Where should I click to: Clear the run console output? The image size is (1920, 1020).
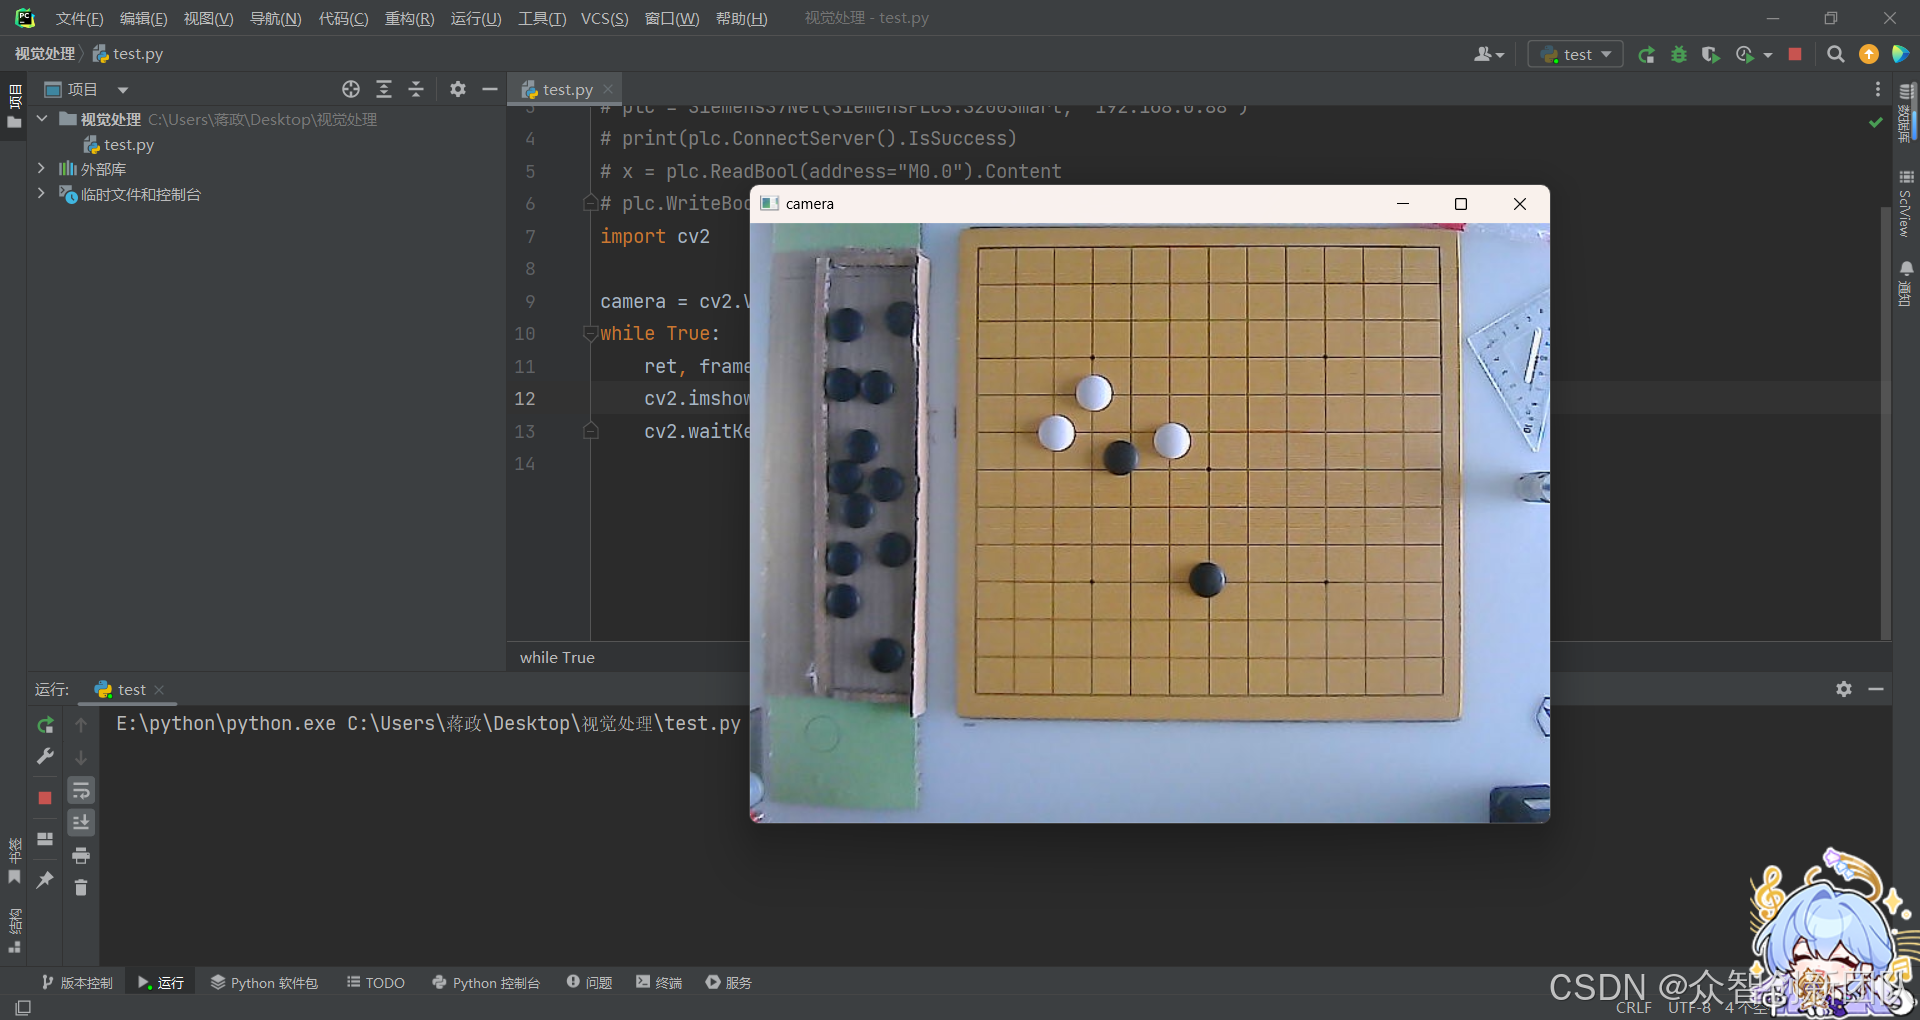point(81,888)
